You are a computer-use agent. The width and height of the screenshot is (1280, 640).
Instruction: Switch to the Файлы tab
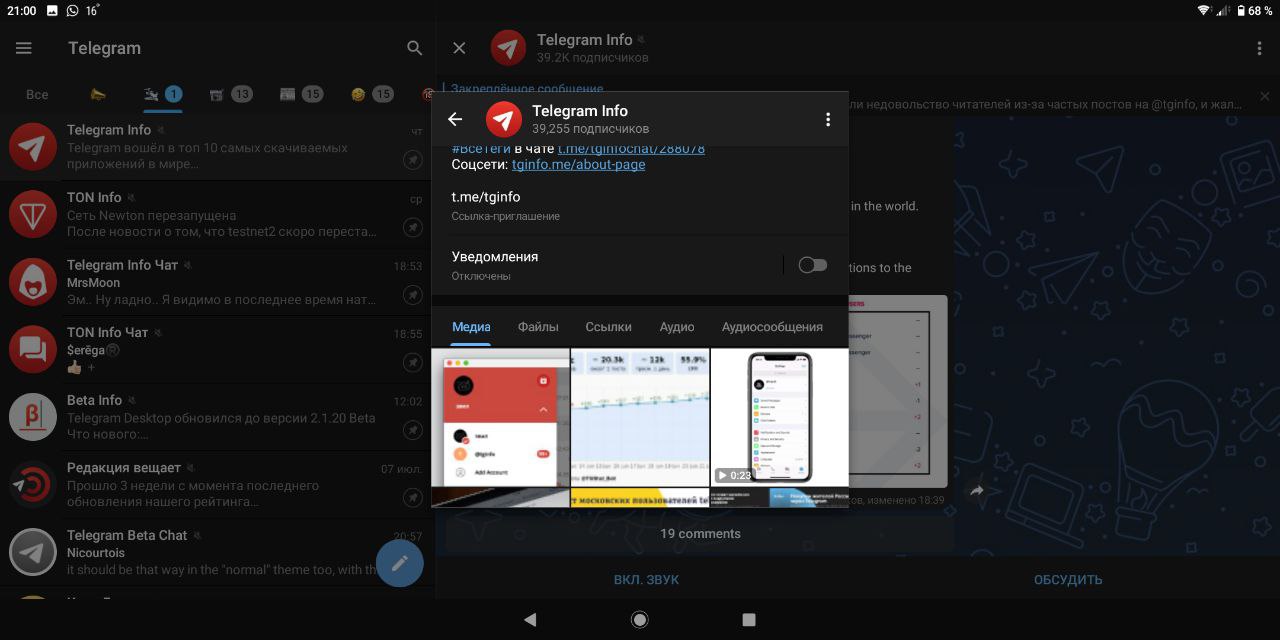pyautogui.click(x=538, y=327)
